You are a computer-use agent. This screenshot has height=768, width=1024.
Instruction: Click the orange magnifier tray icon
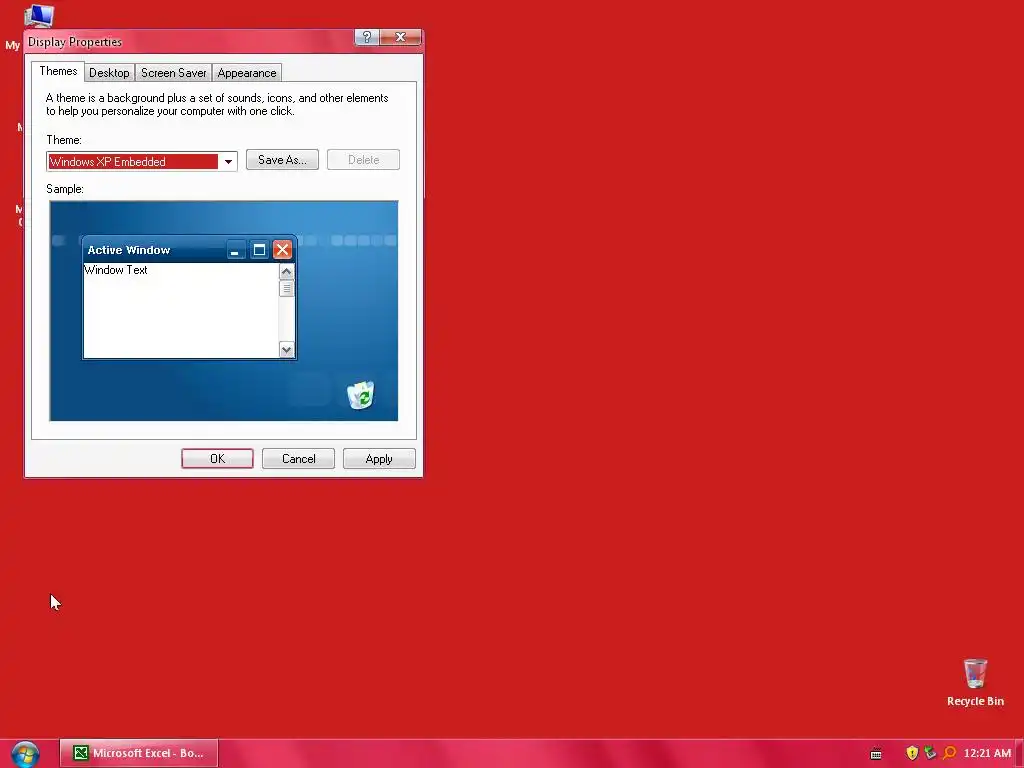950,753
